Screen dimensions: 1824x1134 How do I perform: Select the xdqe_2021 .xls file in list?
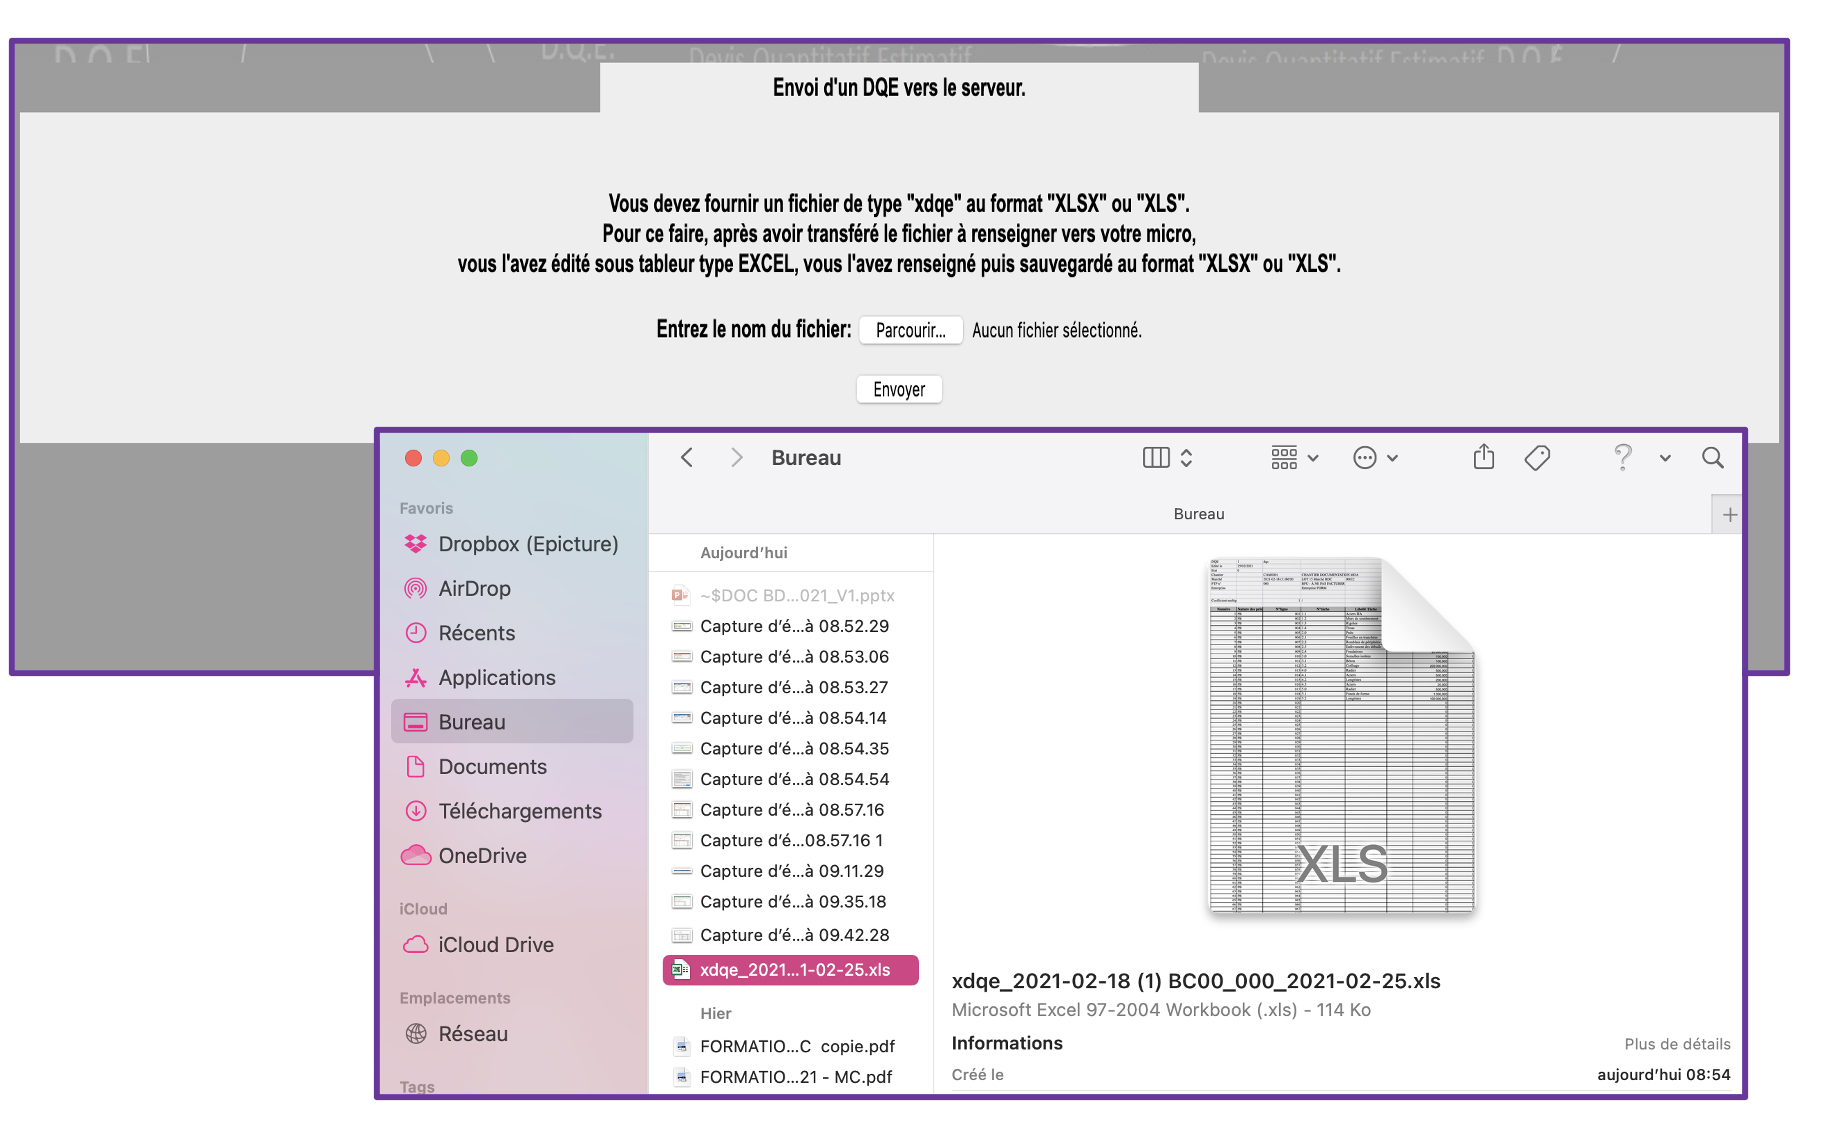[794, 970]
